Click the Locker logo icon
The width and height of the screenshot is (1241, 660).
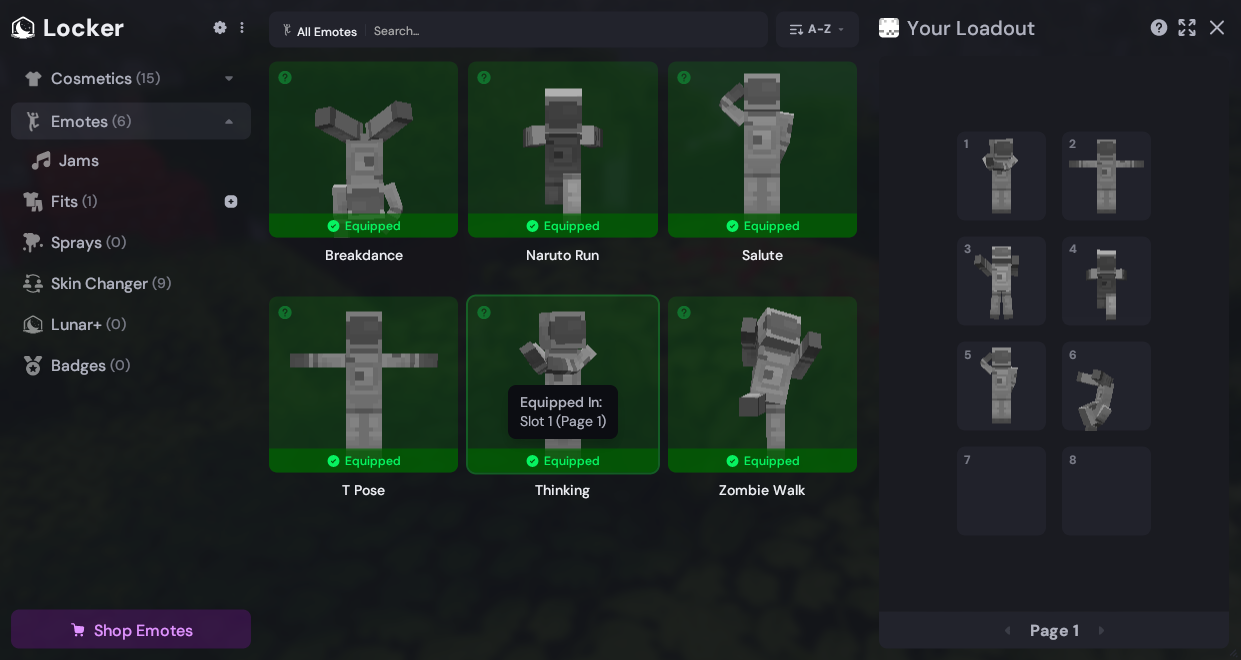[x=23, y=28]
